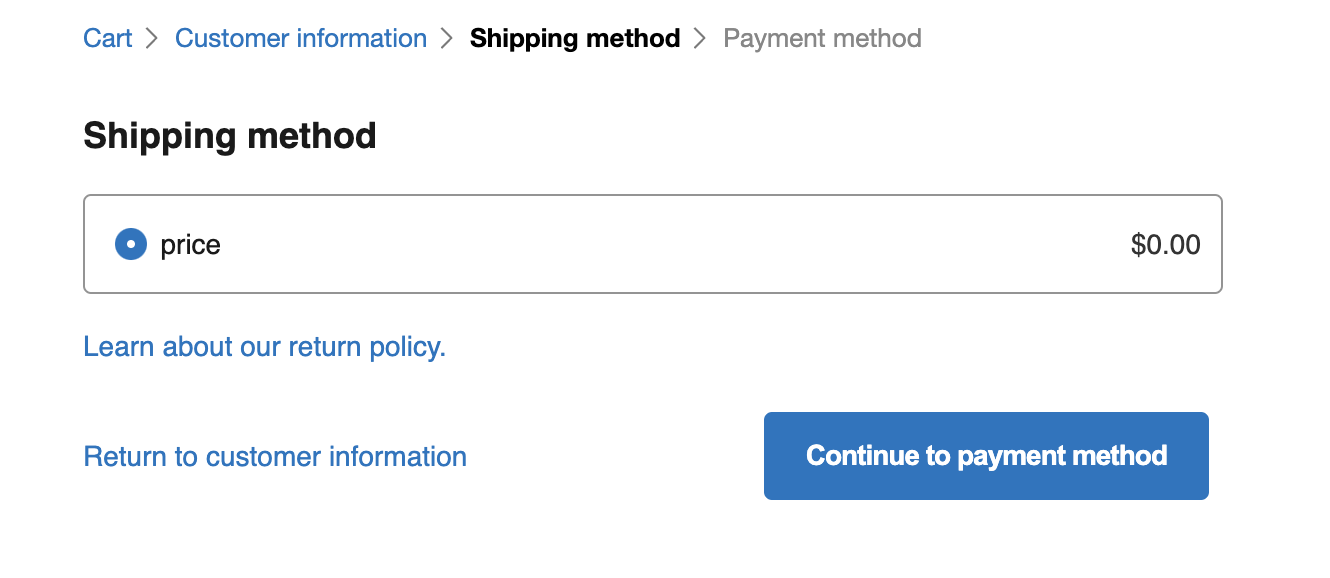Image resolution: width=1330 pixels, height=578 pixels.
Task: Click the blue Continue button label
Action: (x=985, y=456)
